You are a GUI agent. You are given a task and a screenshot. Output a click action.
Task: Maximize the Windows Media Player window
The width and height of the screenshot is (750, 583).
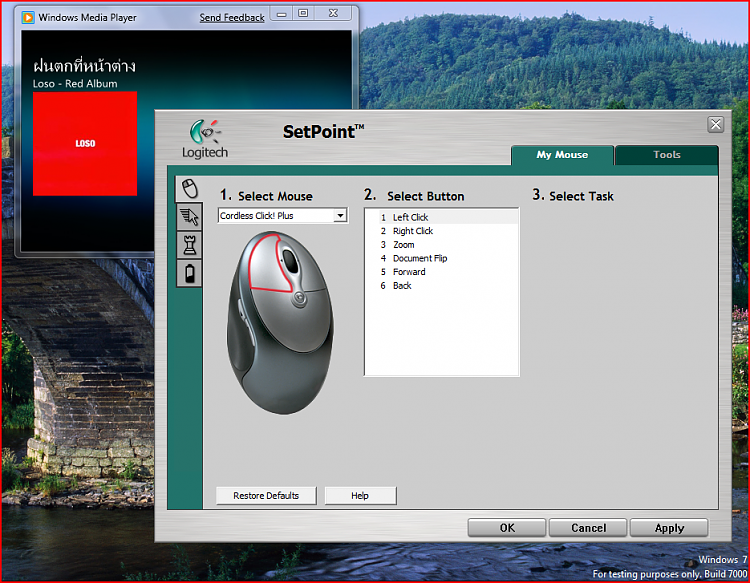303,14
